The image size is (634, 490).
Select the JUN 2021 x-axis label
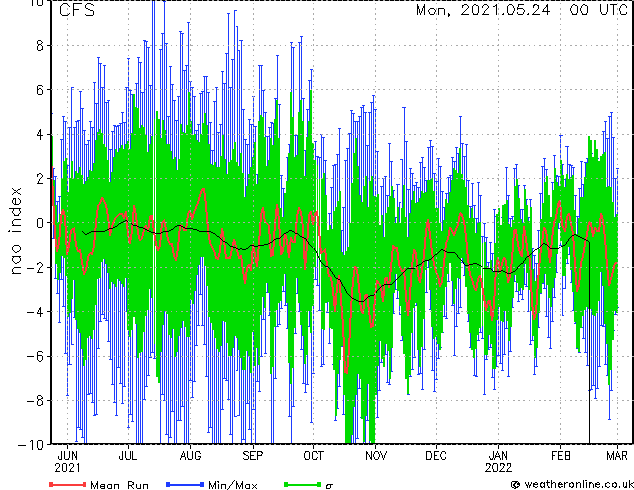pos(68,462)
